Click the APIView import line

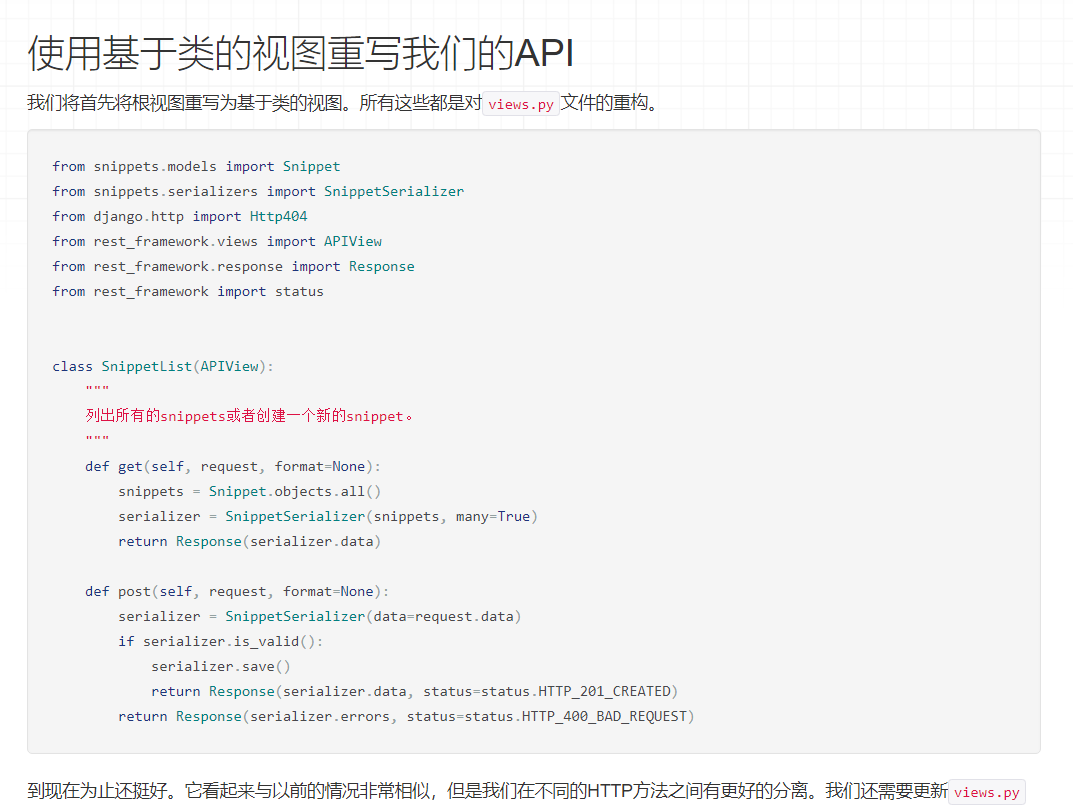pos(217,241)
